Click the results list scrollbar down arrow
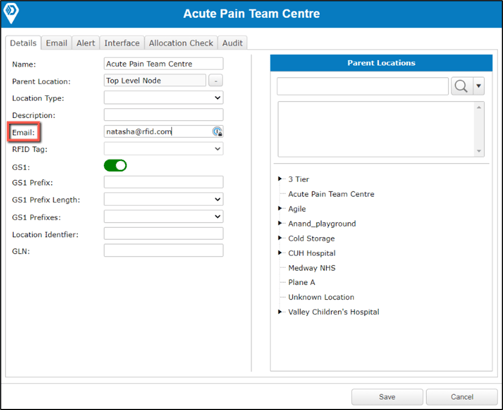Image resolution: width=503 pixels, height=410 pixels. pyautogui.click(x=479, y=151)
